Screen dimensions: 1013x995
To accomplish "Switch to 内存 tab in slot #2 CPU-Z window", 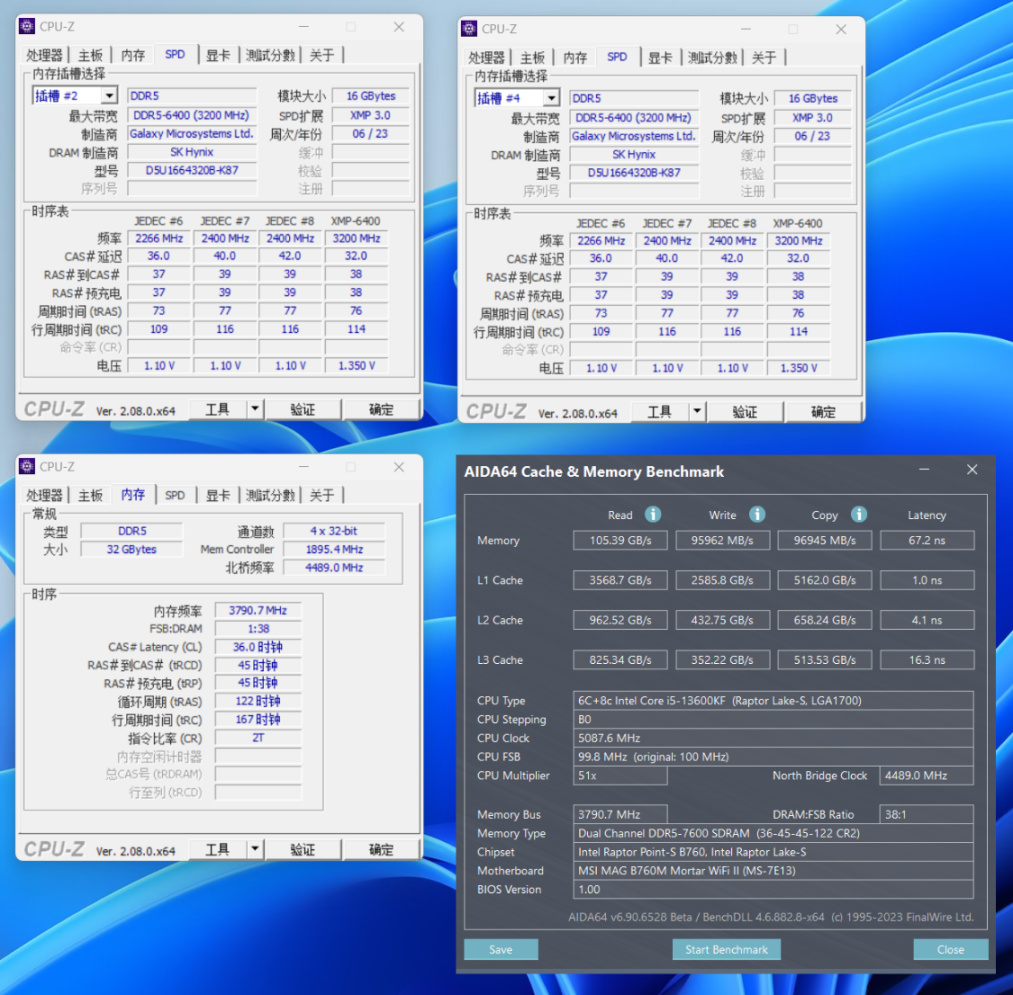I will (133, 56).
